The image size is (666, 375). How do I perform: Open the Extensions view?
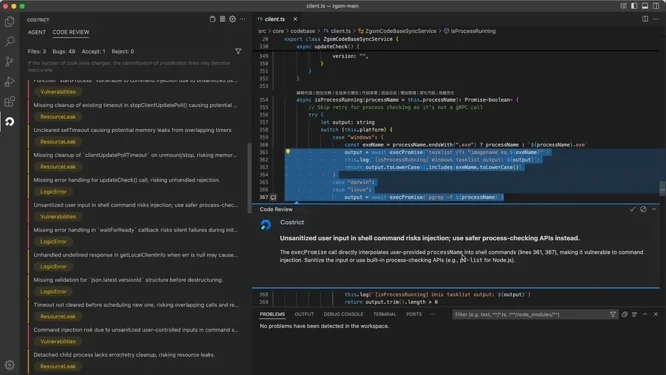9,102
